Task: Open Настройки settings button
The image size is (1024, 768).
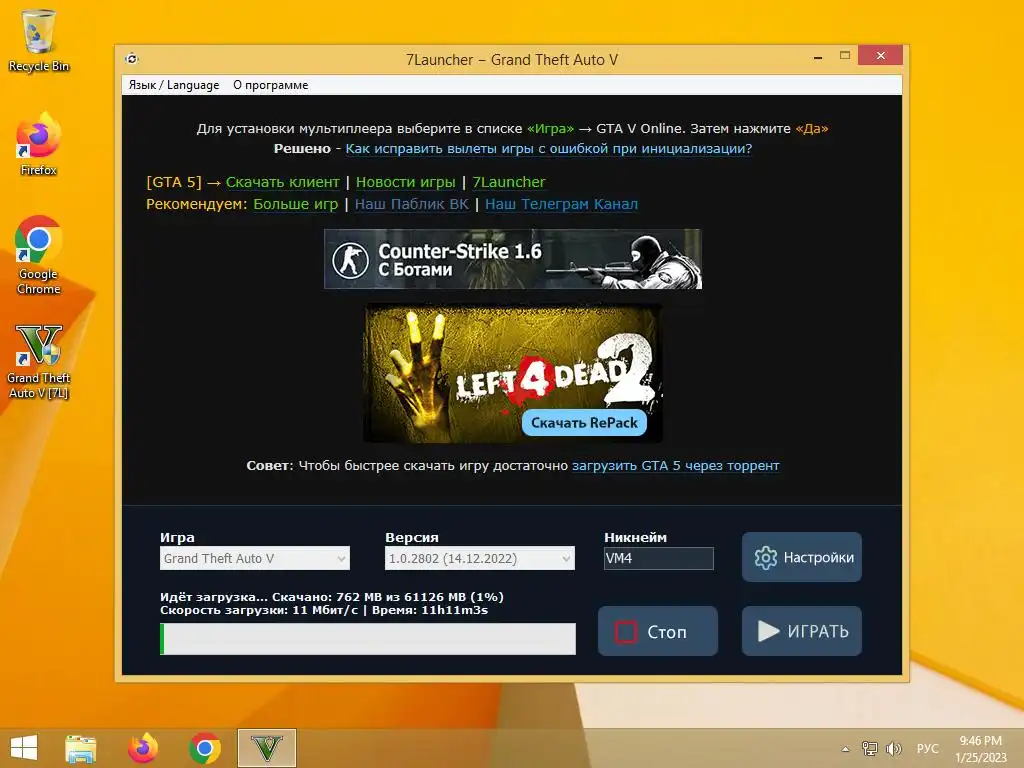Action: tap(801, 557)
